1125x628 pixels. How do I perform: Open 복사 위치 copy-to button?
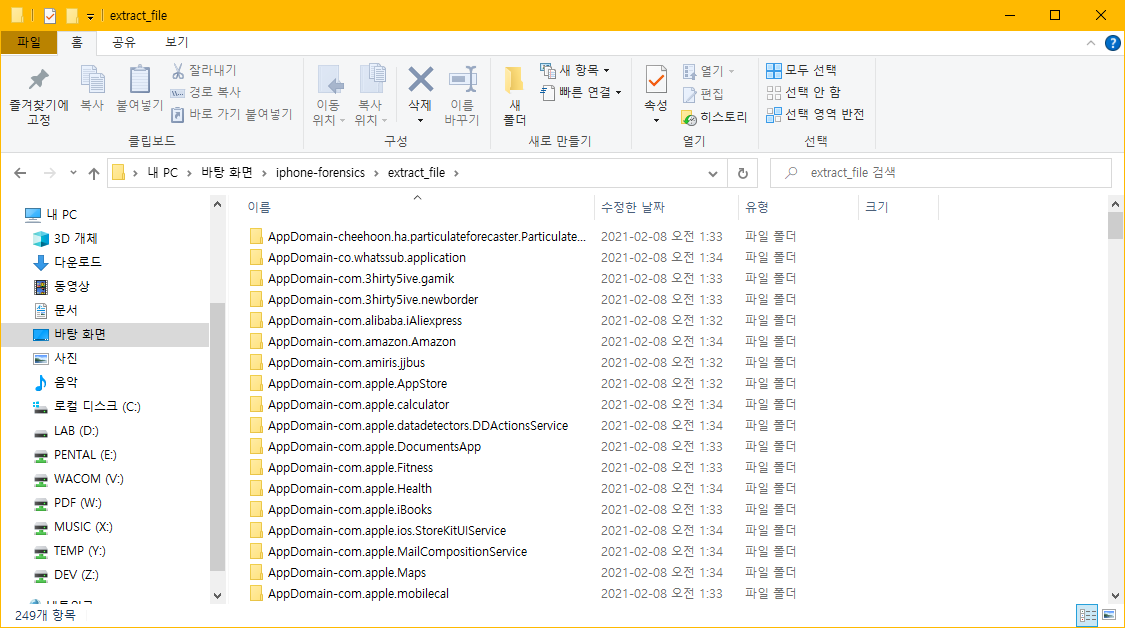[371, 95]
